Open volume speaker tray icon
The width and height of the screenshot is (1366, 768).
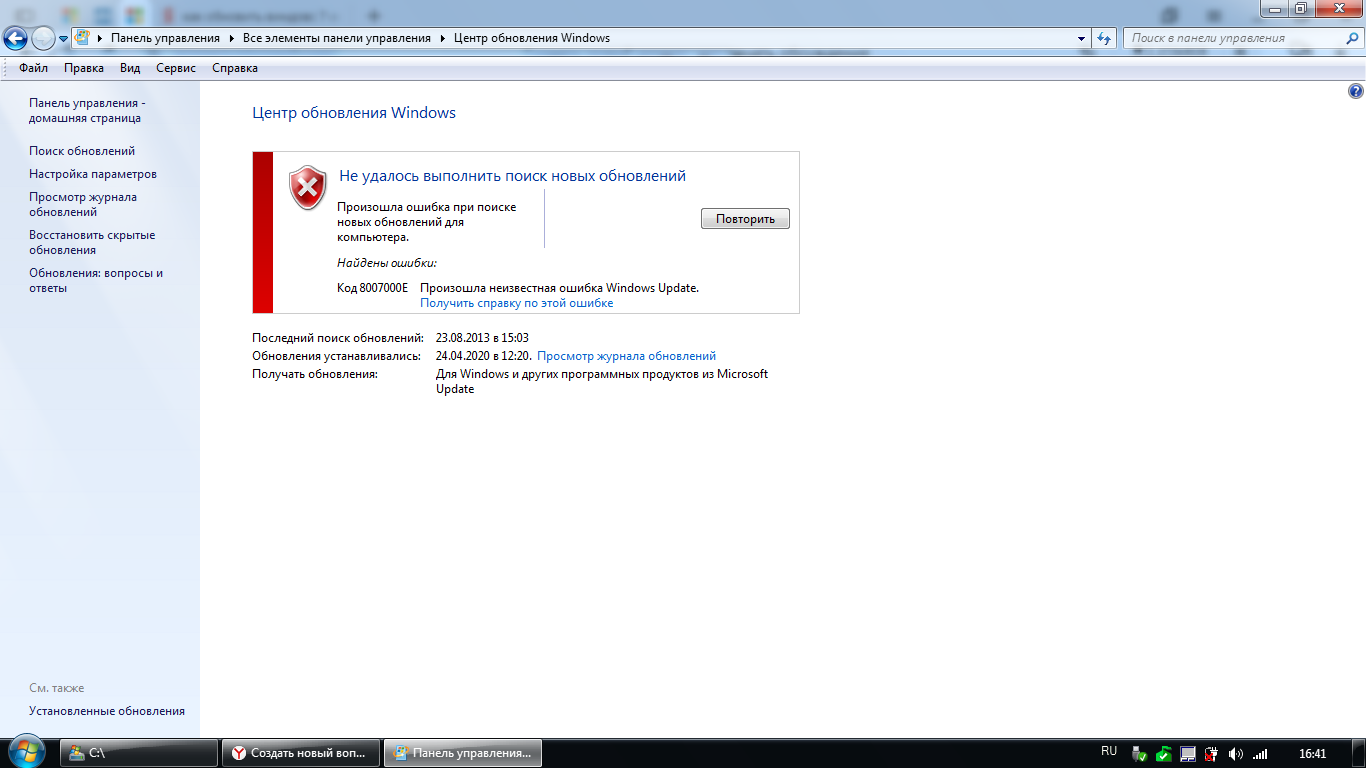pos(1236,753)
